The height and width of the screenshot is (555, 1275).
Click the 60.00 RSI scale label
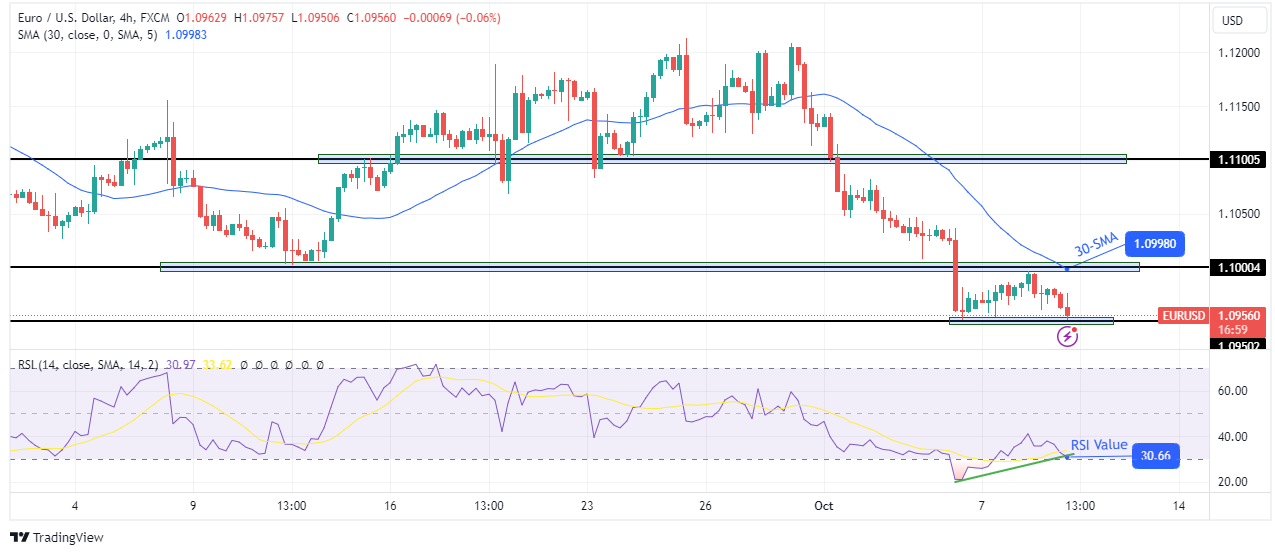[1231, 390]
